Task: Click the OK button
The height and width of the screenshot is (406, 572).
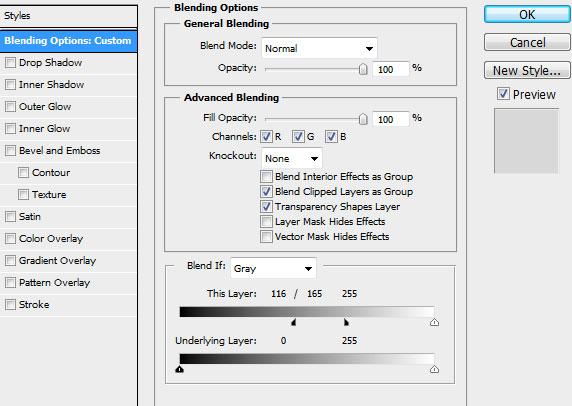Action: [x=527, y=15]
